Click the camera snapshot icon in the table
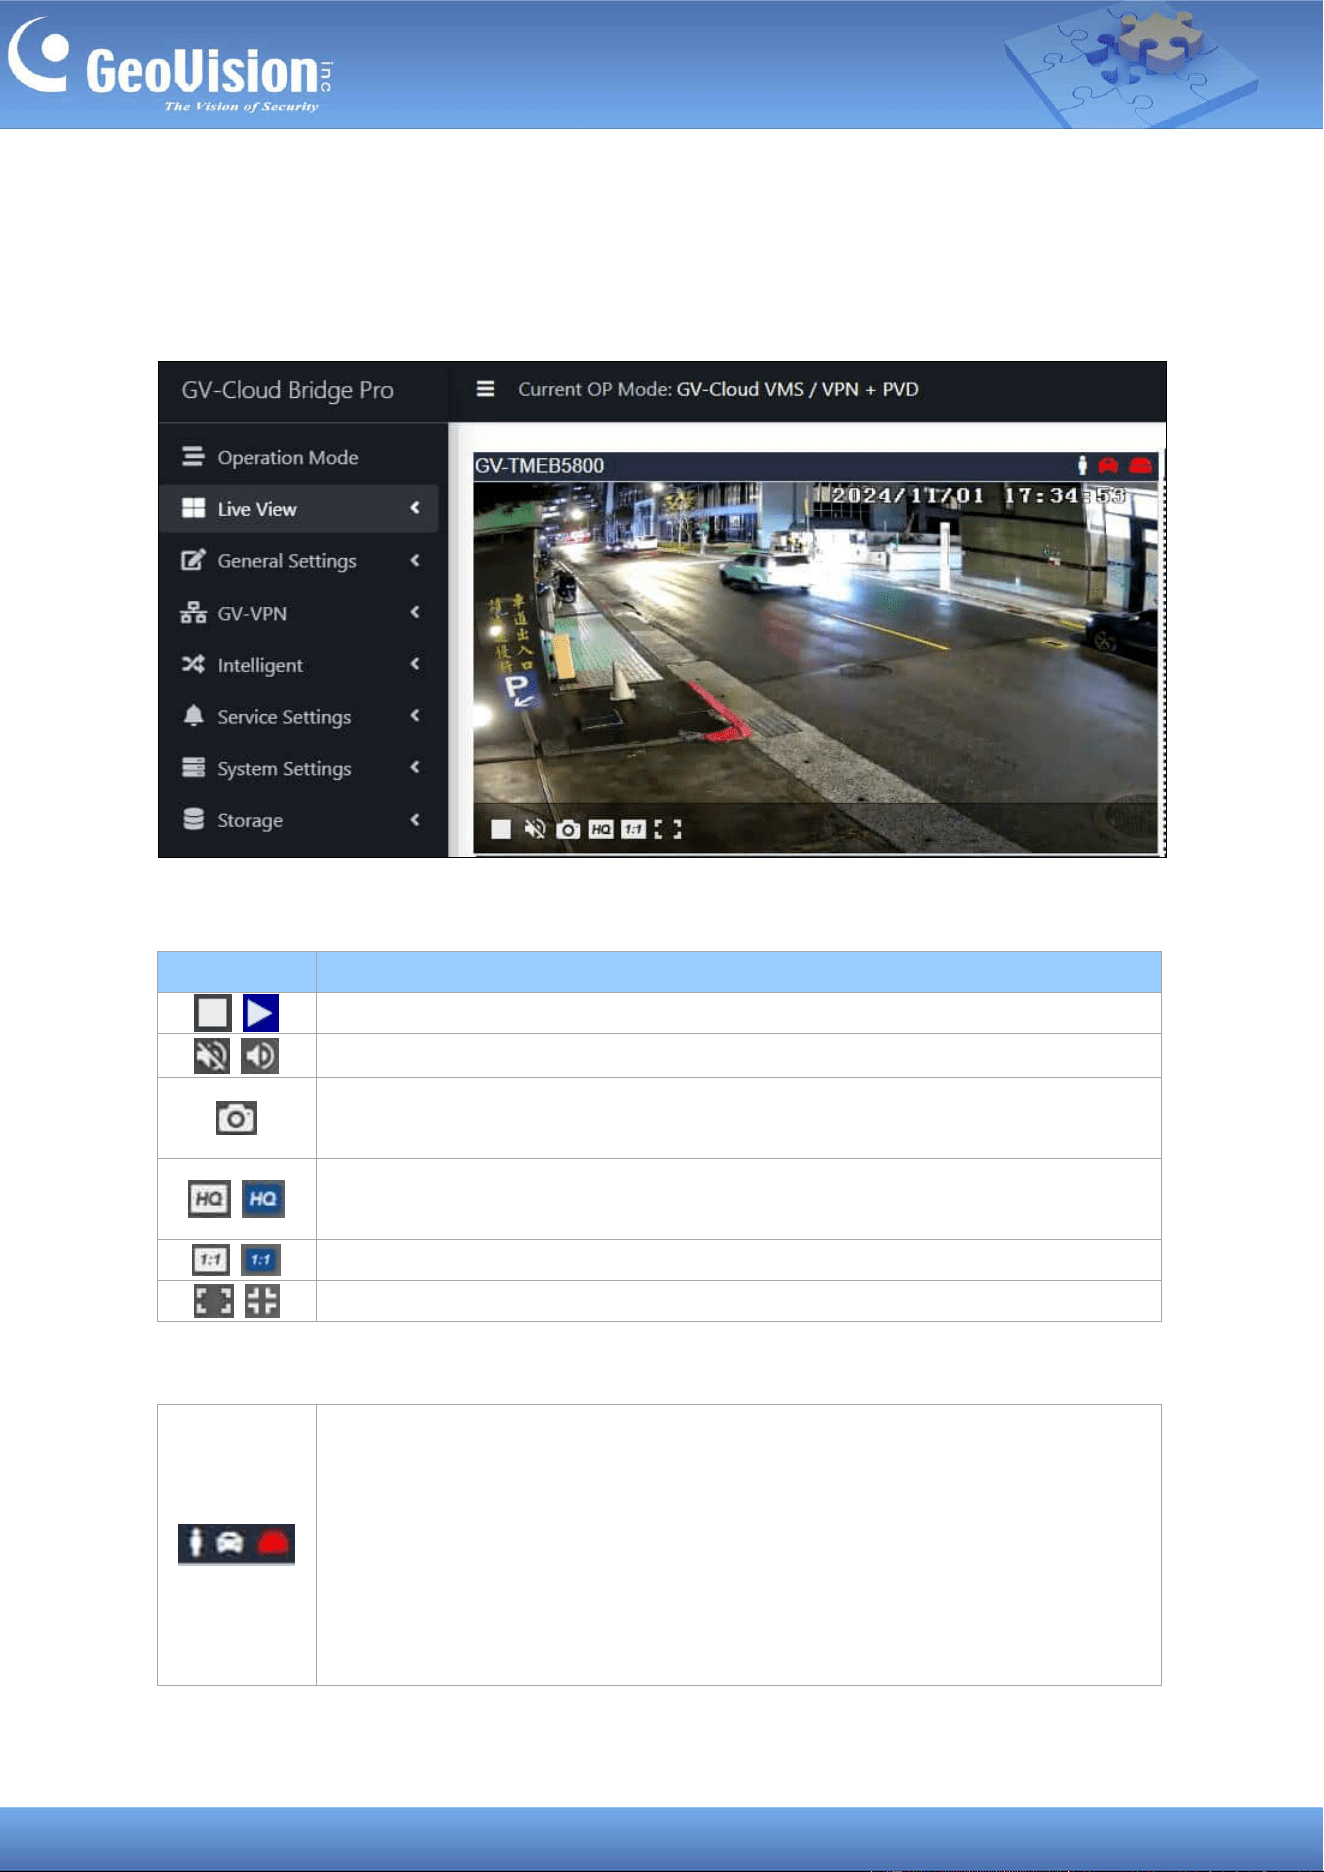 (236, 1118)
